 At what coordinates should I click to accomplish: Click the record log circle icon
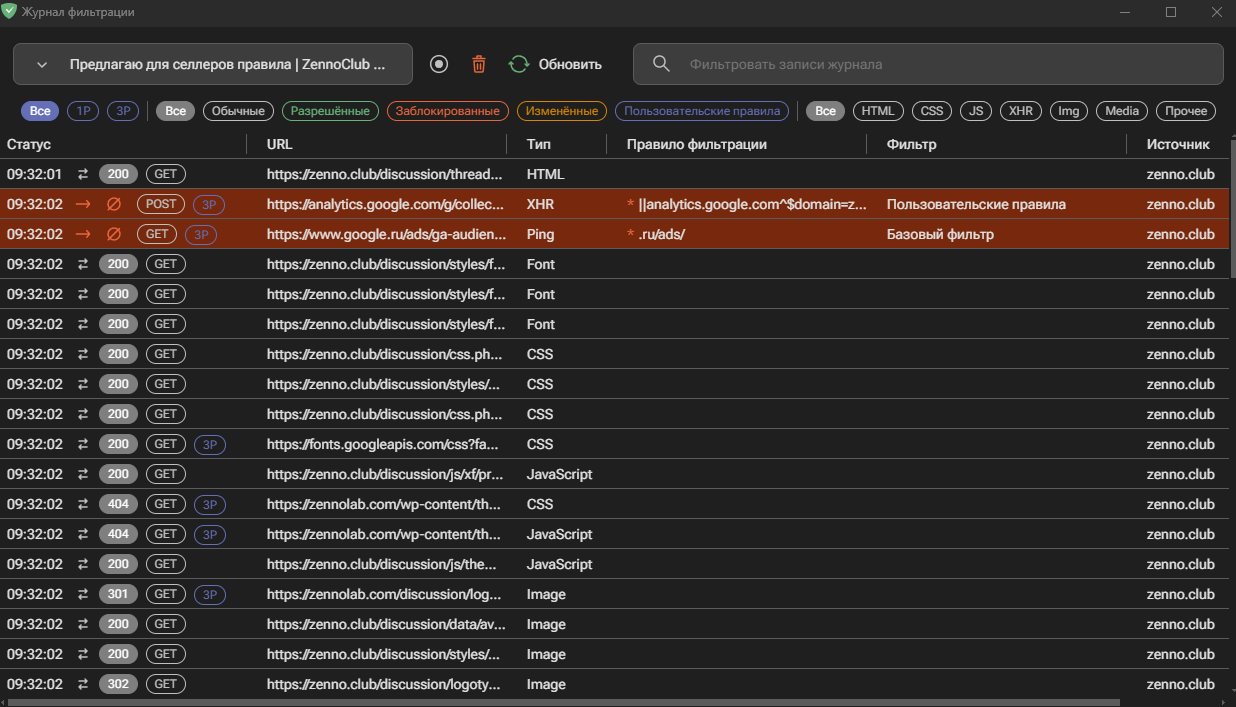pyautogui.click(x=439, y=64)
